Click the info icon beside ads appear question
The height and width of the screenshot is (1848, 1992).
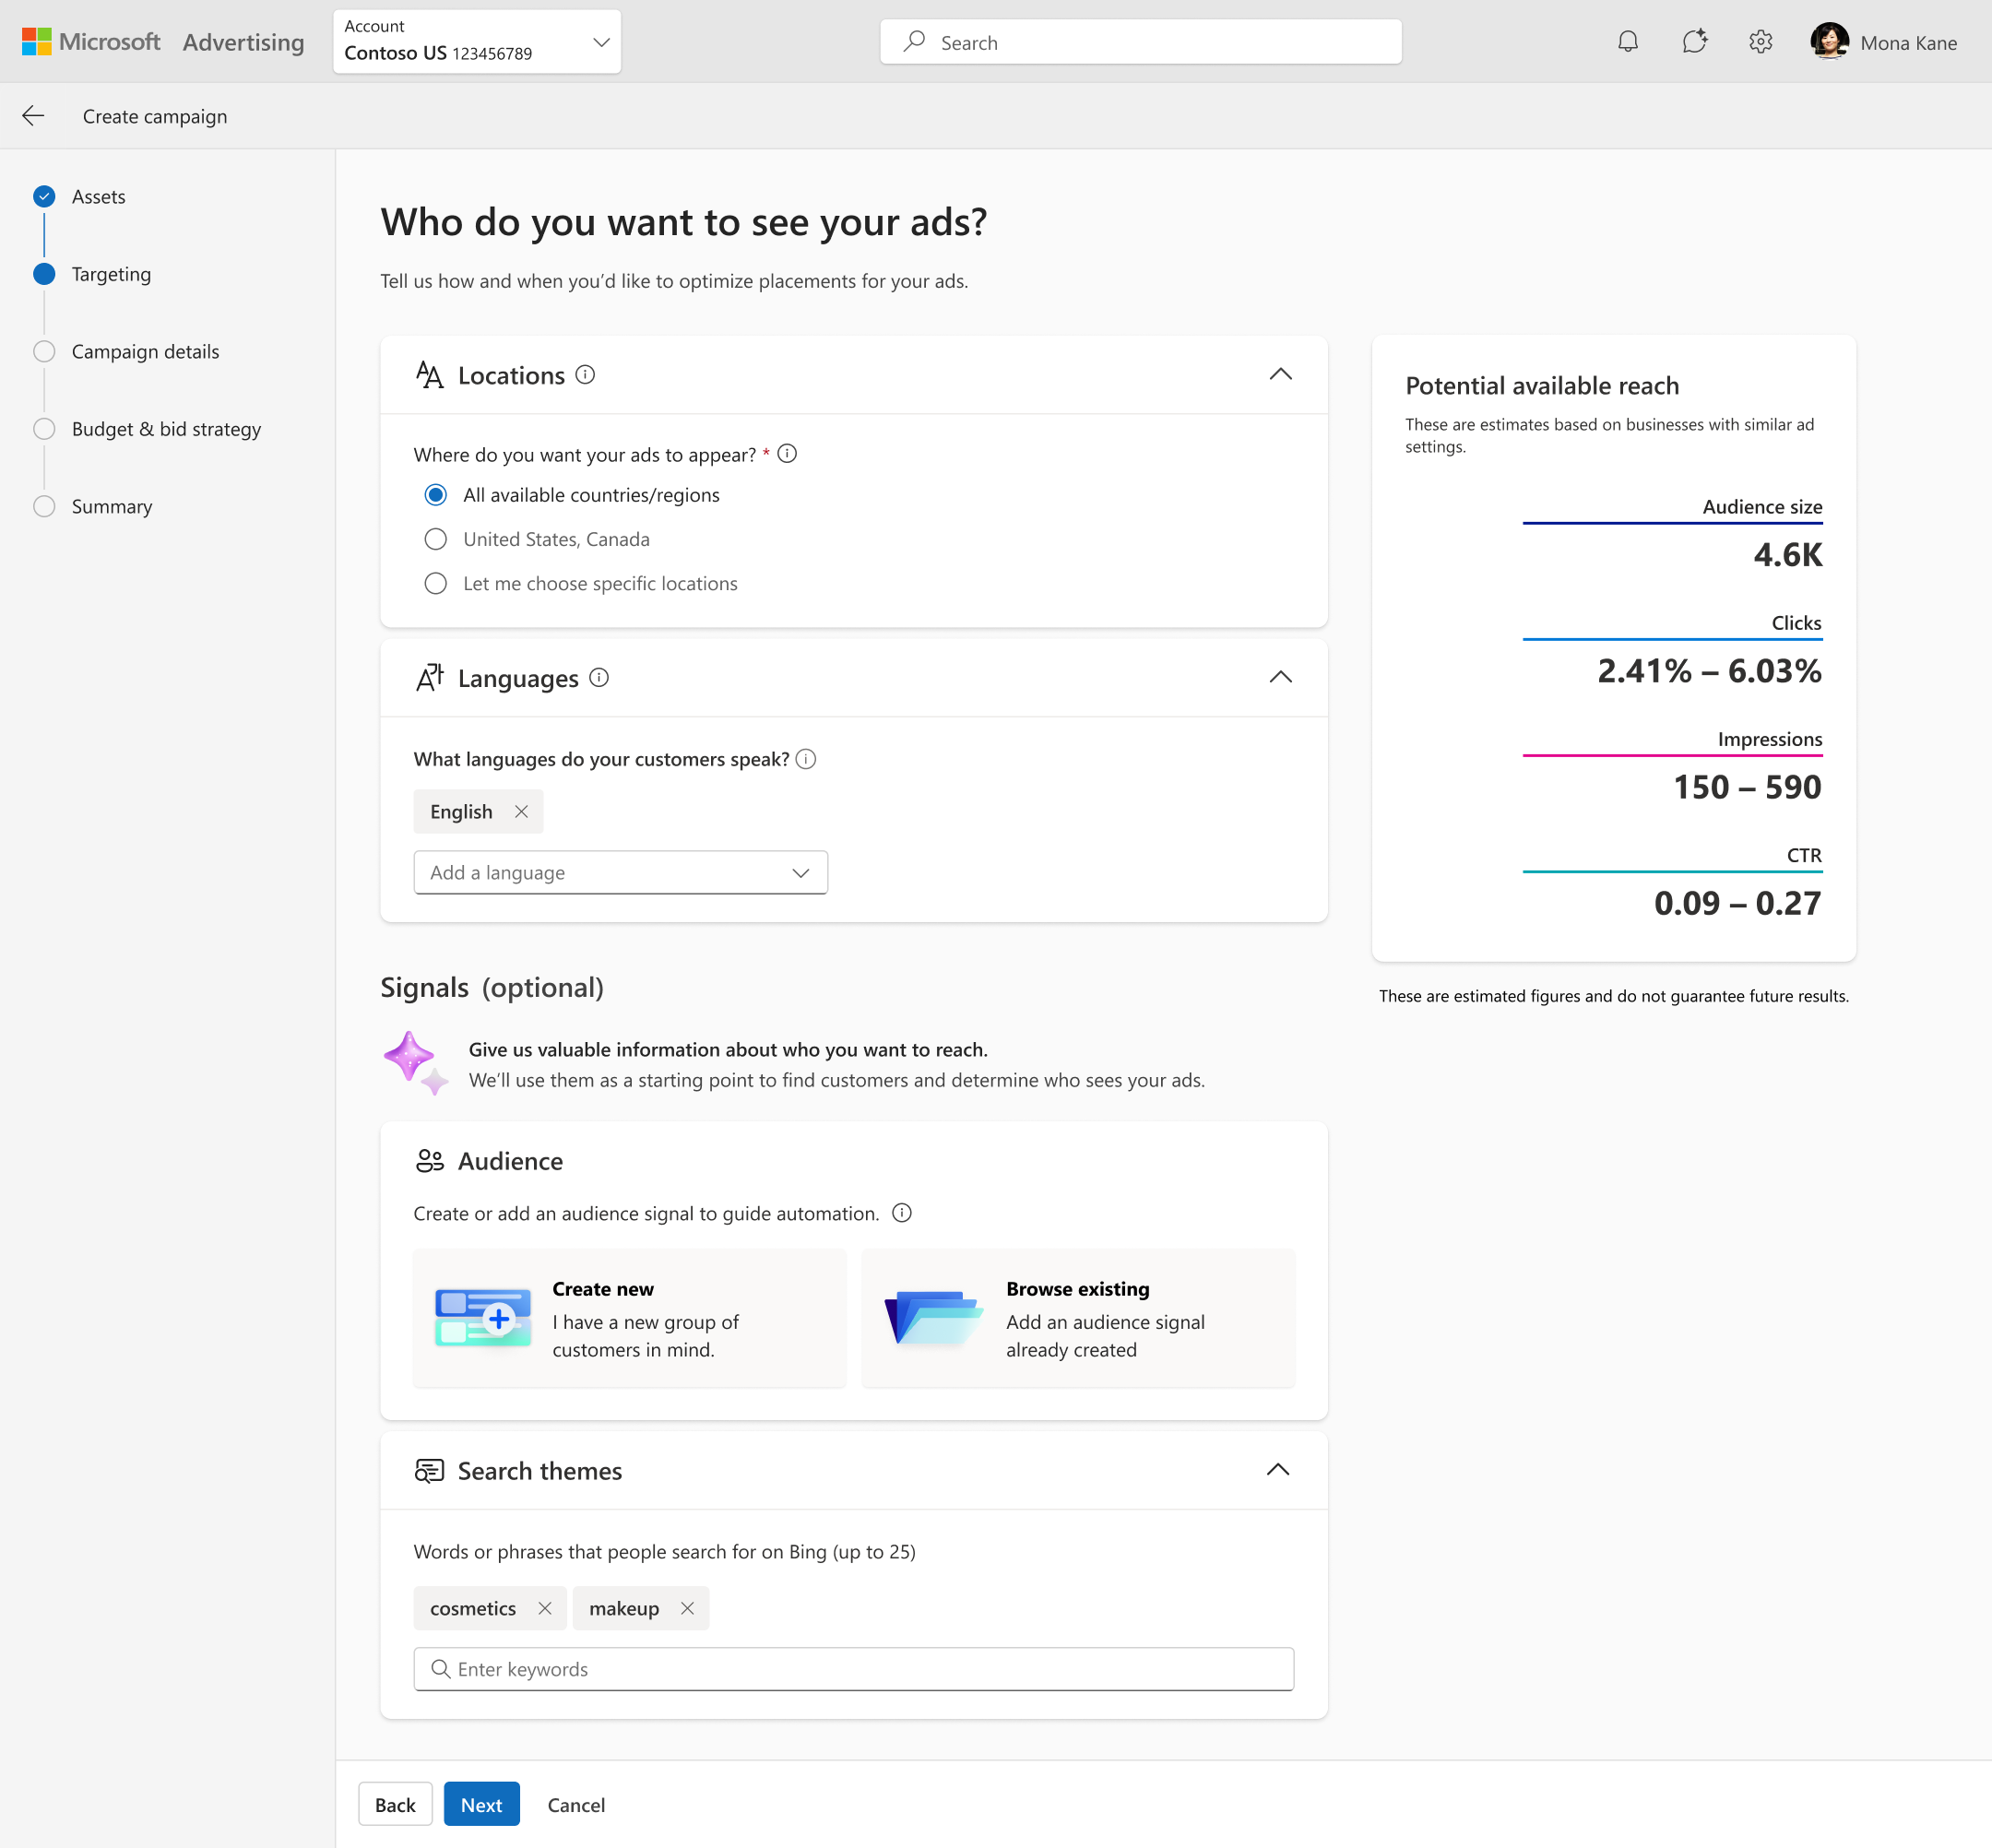point(788,454)
